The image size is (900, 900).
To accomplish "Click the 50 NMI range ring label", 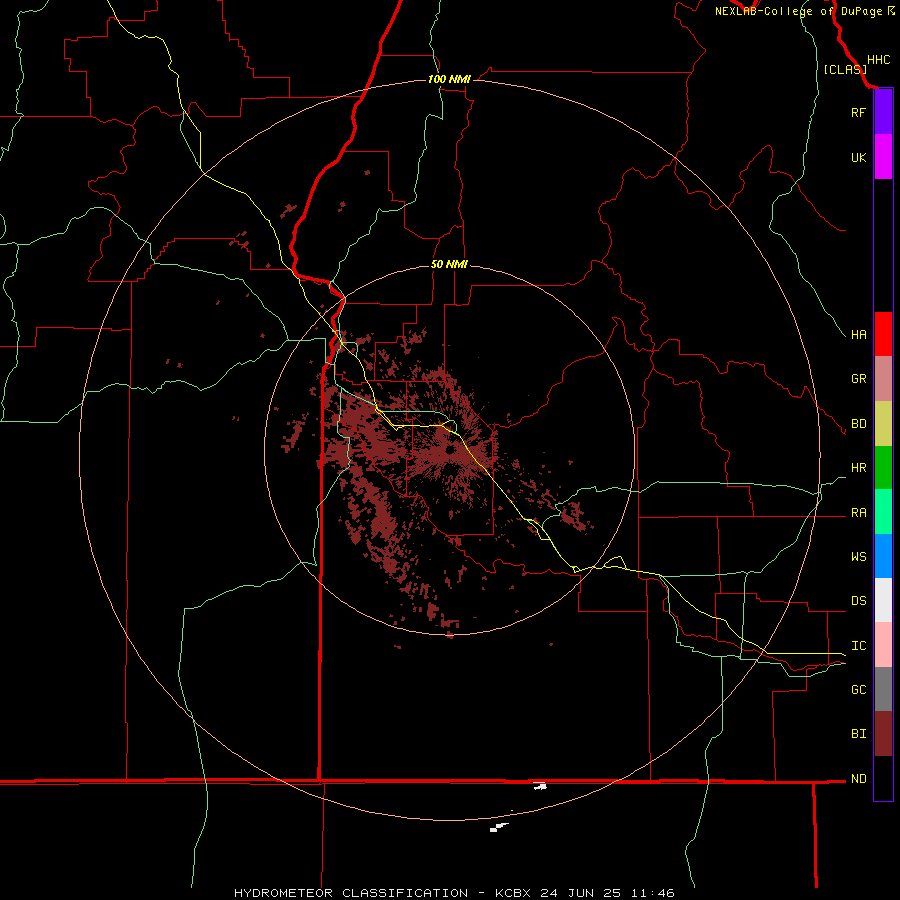I will (449, 265).
